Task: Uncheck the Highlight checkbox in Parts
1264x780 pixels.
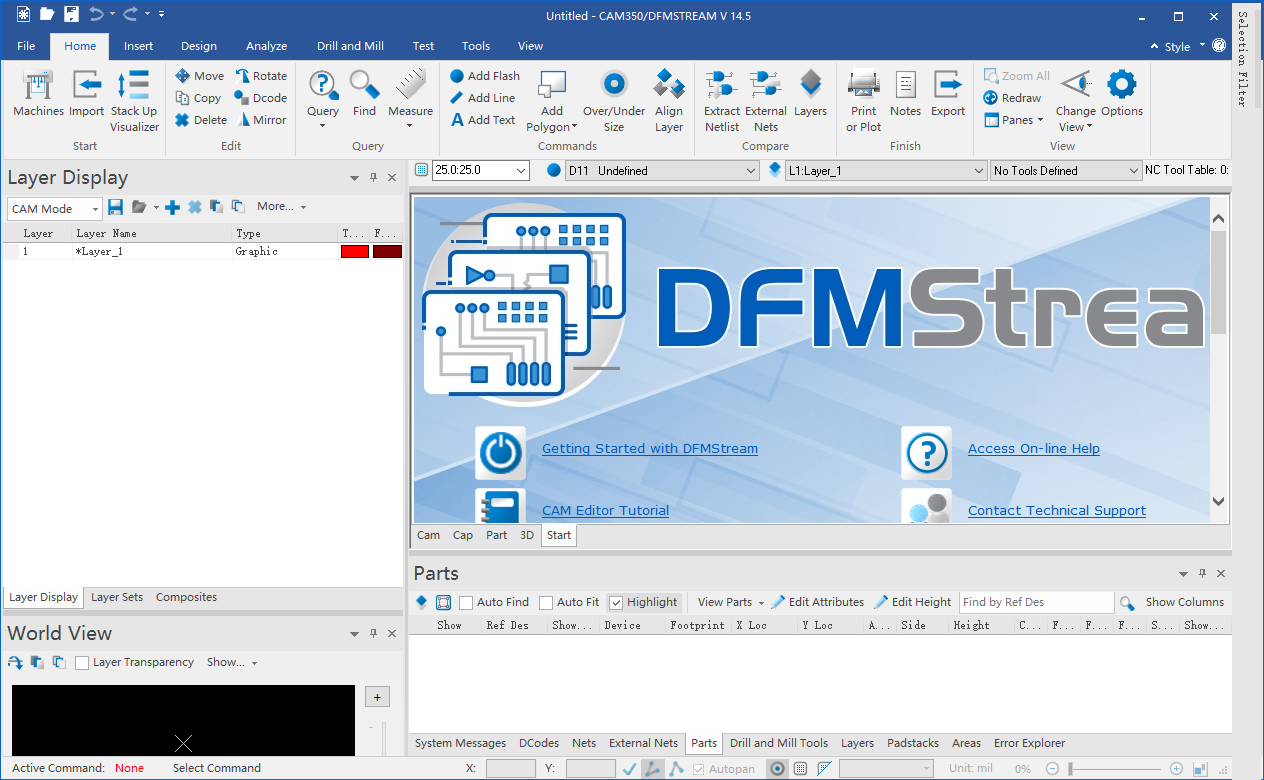Action: [616, 603]
